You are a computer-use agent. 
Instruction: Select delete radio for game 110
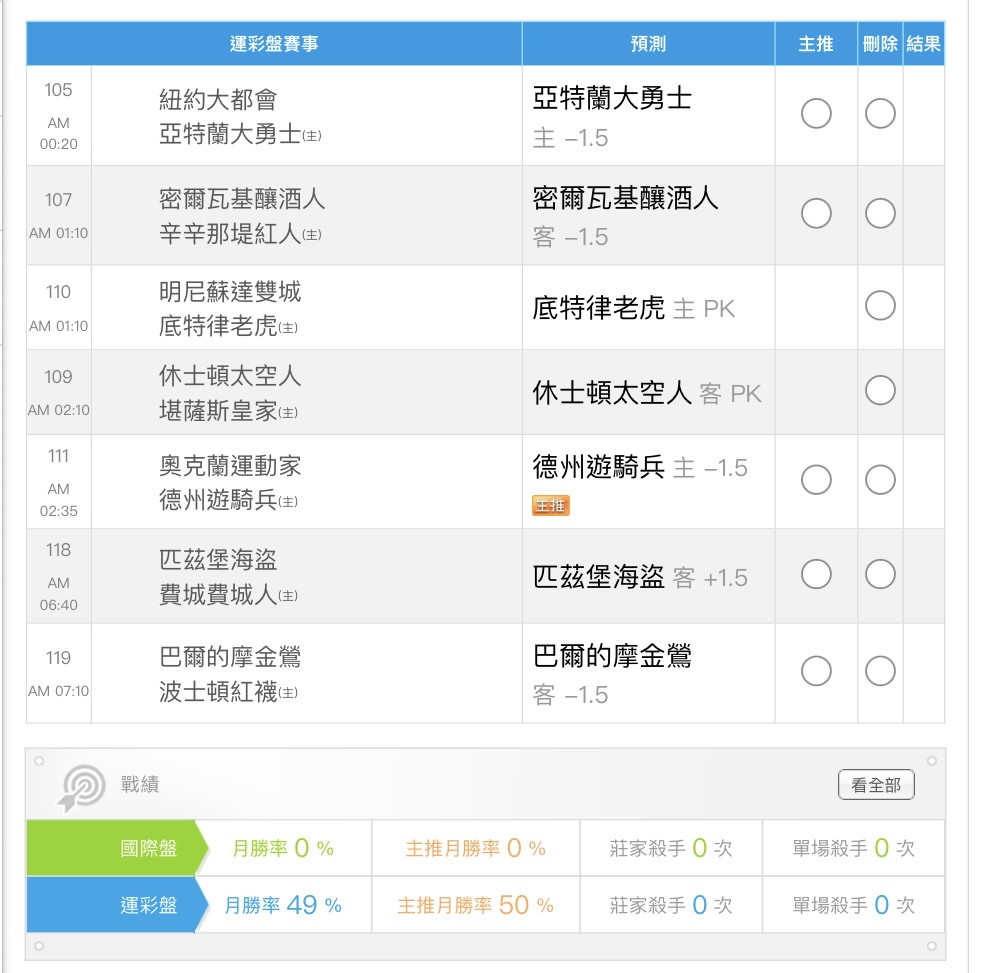click(x=880, y=305)
